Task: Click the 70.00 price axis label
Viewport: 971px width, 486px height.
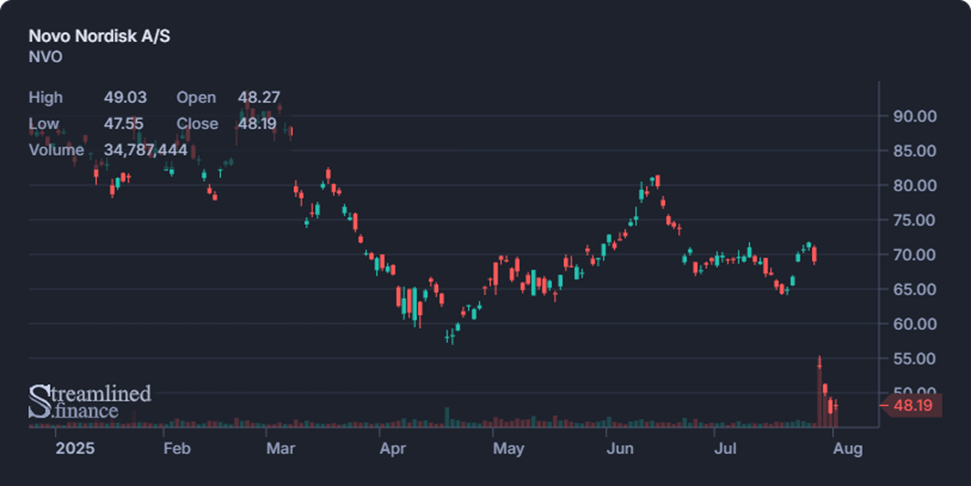Action: pyautogui.click(x=914, y=254)
